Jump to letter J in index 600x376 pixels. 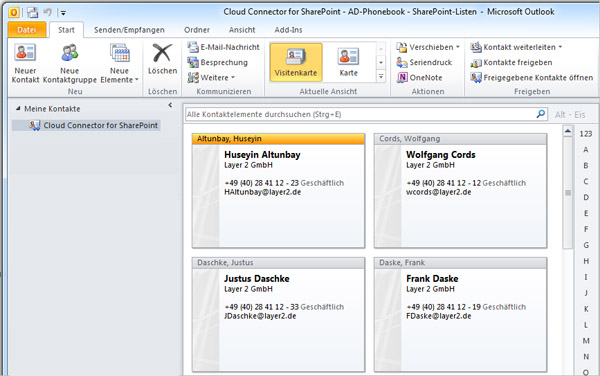point(586,293)
